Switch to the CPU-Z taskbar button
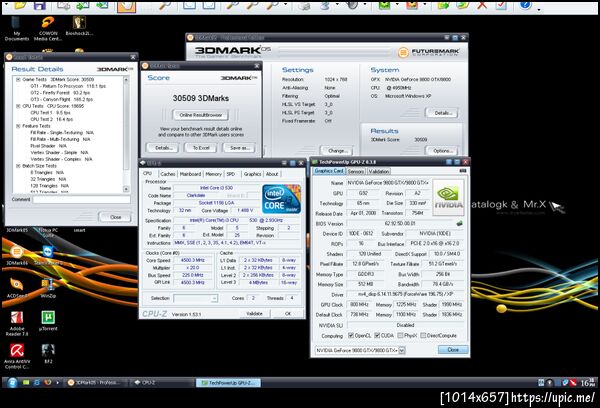This screenshot has width=600, height=408. coord(162,382)
